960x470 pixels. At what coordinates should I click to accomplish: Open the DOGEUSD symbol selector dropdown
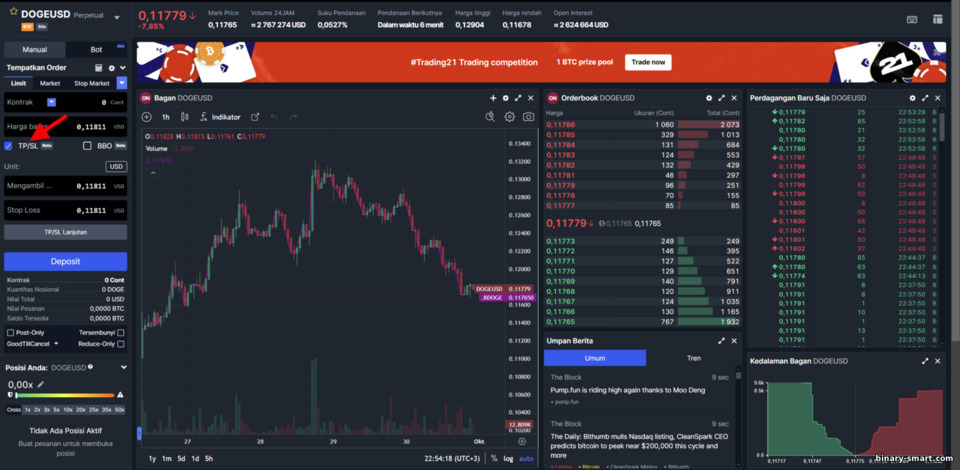click(117, 18)
